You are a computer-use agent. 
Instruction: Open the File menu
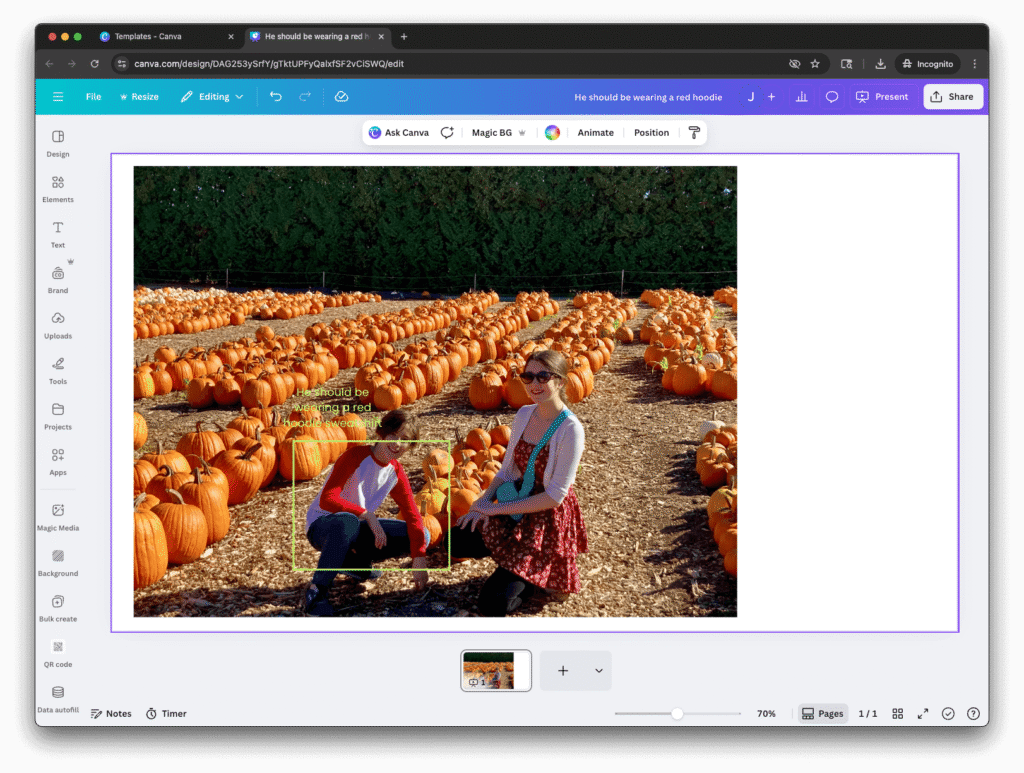coord(93,96)
